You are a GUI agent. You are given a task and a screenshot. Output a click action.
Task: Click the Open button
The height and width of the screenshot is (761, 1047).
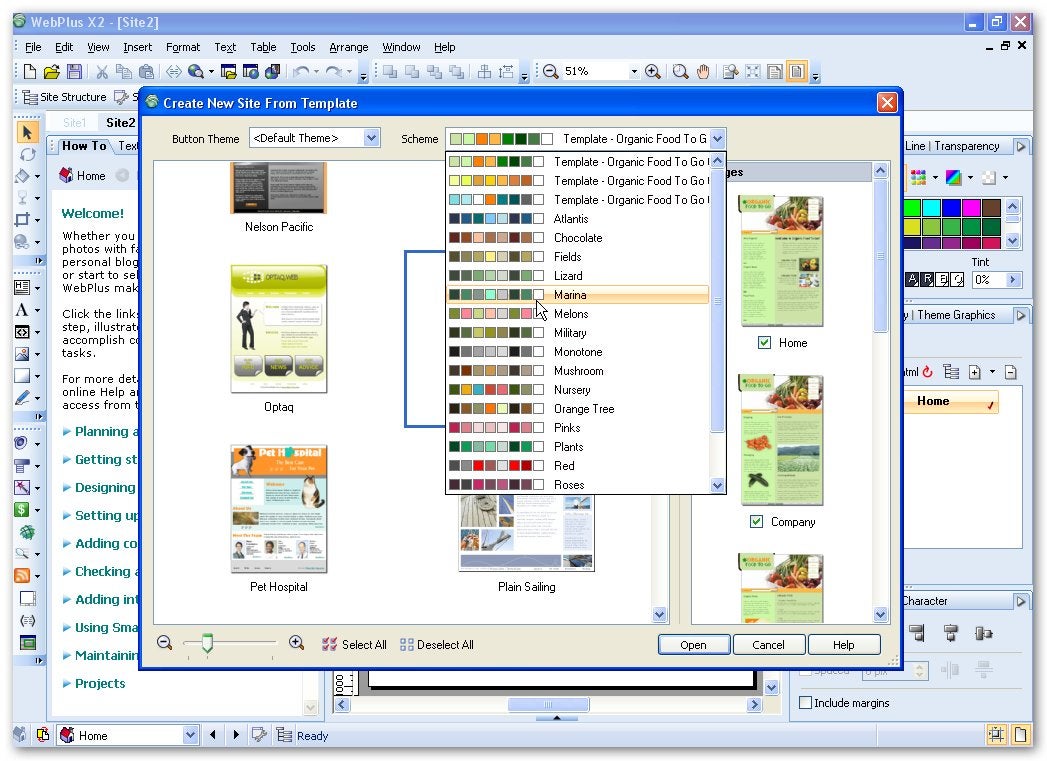pos(693,645)
